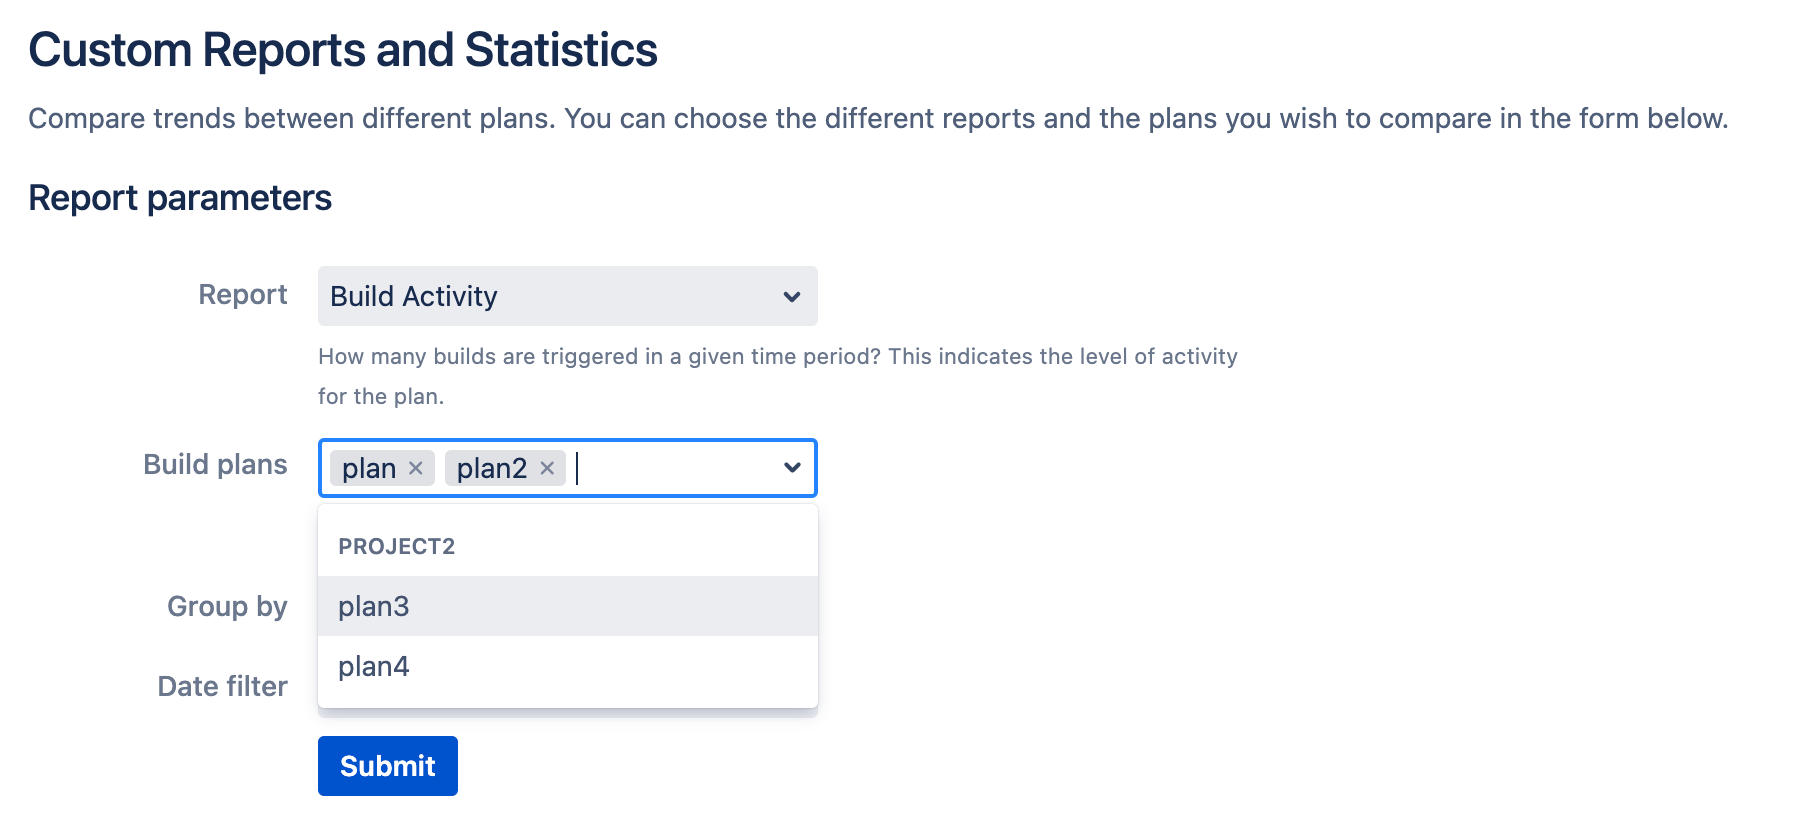
Task: Remove the "plan" tag via its × icon
Action: tap(417, 467)
